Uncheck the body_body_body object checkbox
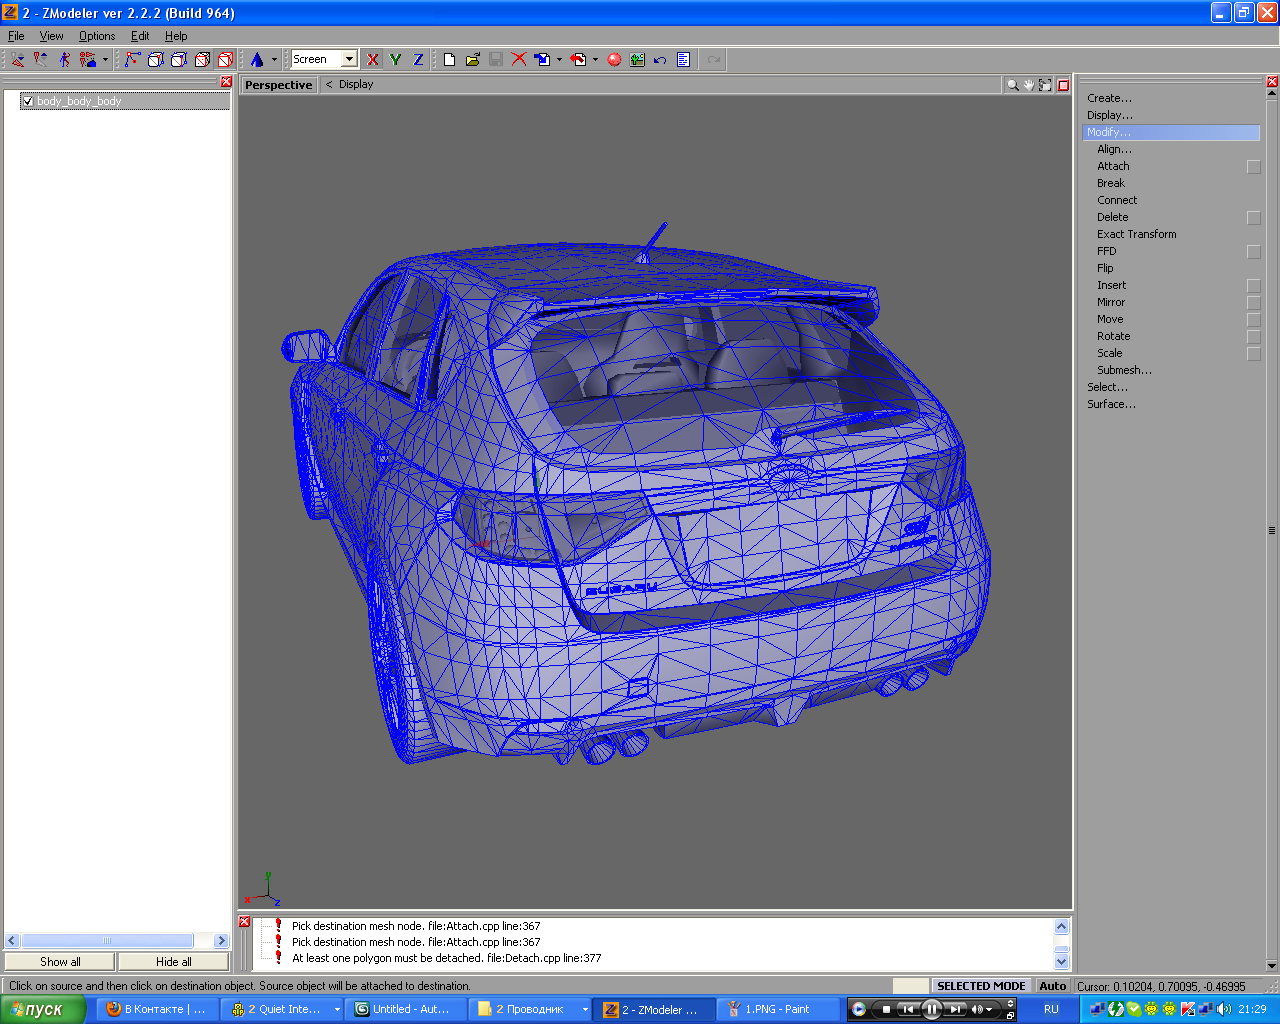This screenshot has height=1024, width=1280. click(28, 101)
